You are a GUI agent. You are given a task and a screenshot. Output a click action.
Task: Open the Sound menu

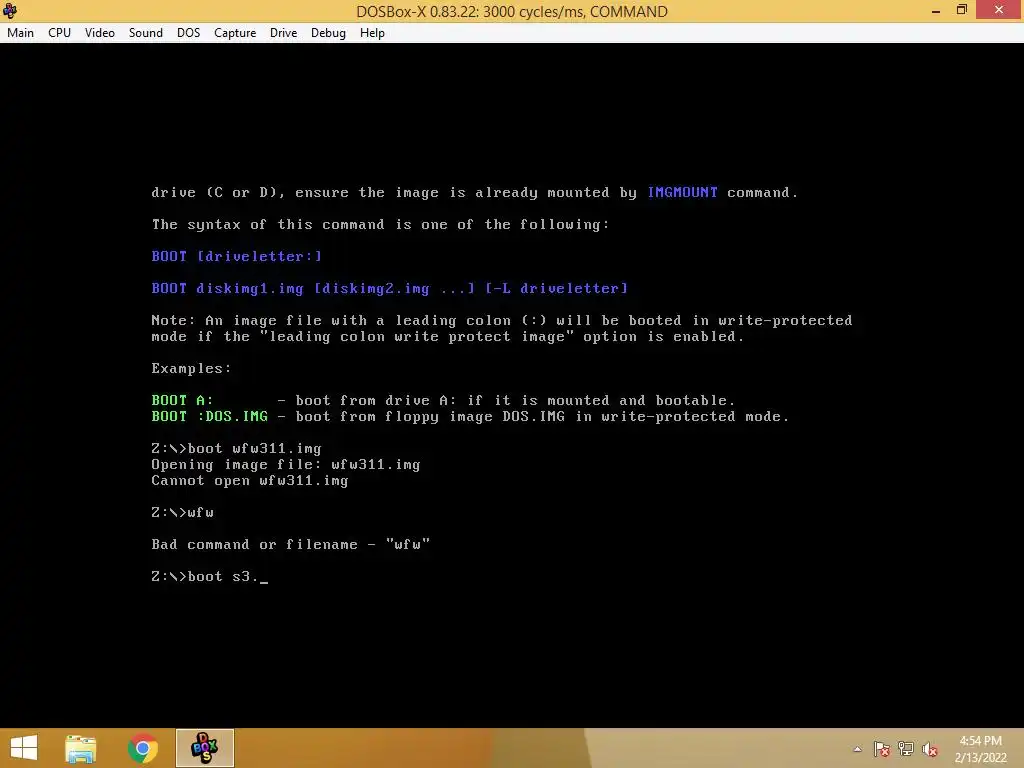pyautogui.click(x=146, y=33)
